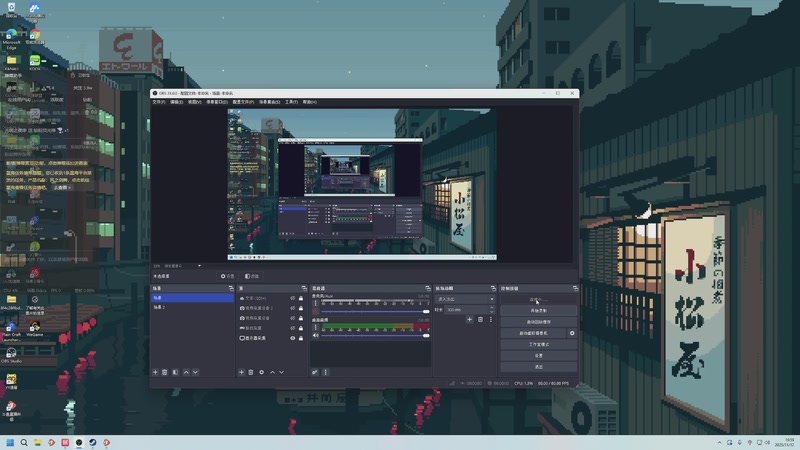The image size is (800, 450).
Task: Open Scene Collection (场景集合) menu
Action: point(269,102)
